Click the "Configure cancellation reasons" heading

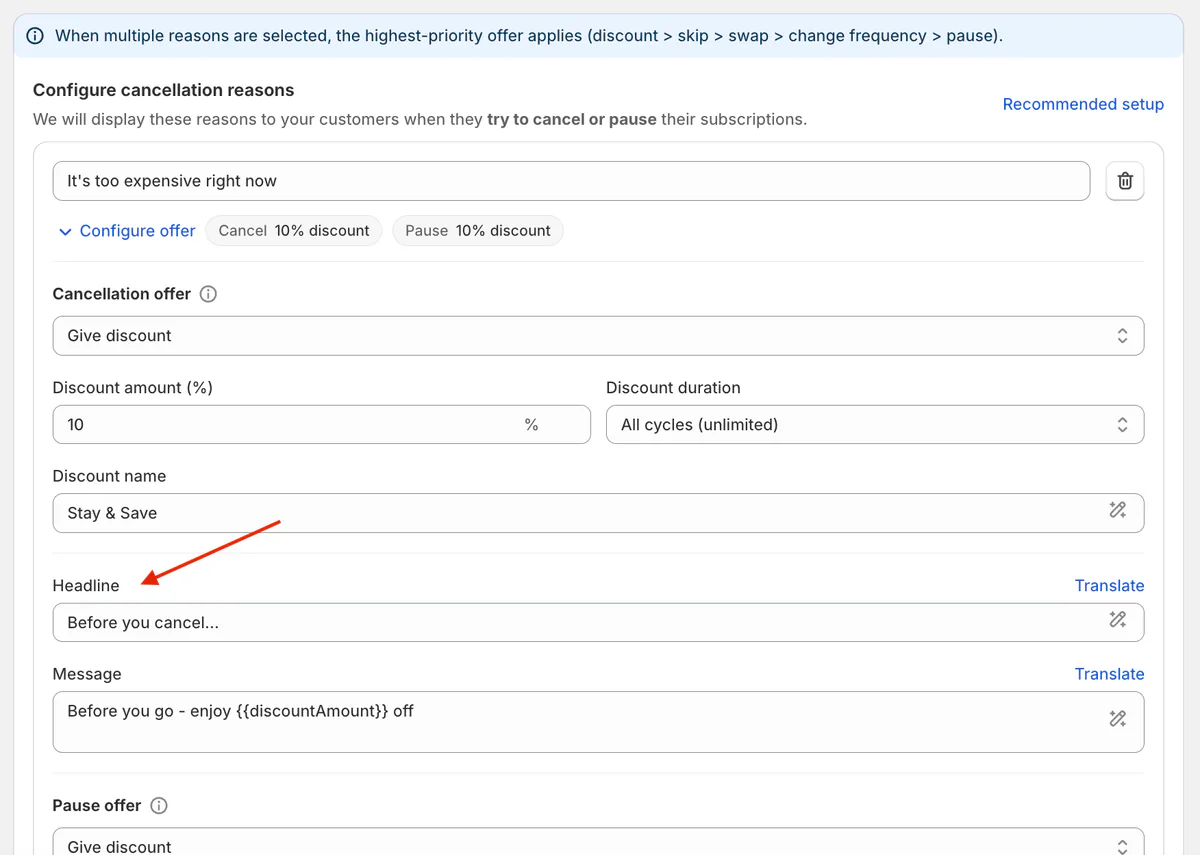163,90
